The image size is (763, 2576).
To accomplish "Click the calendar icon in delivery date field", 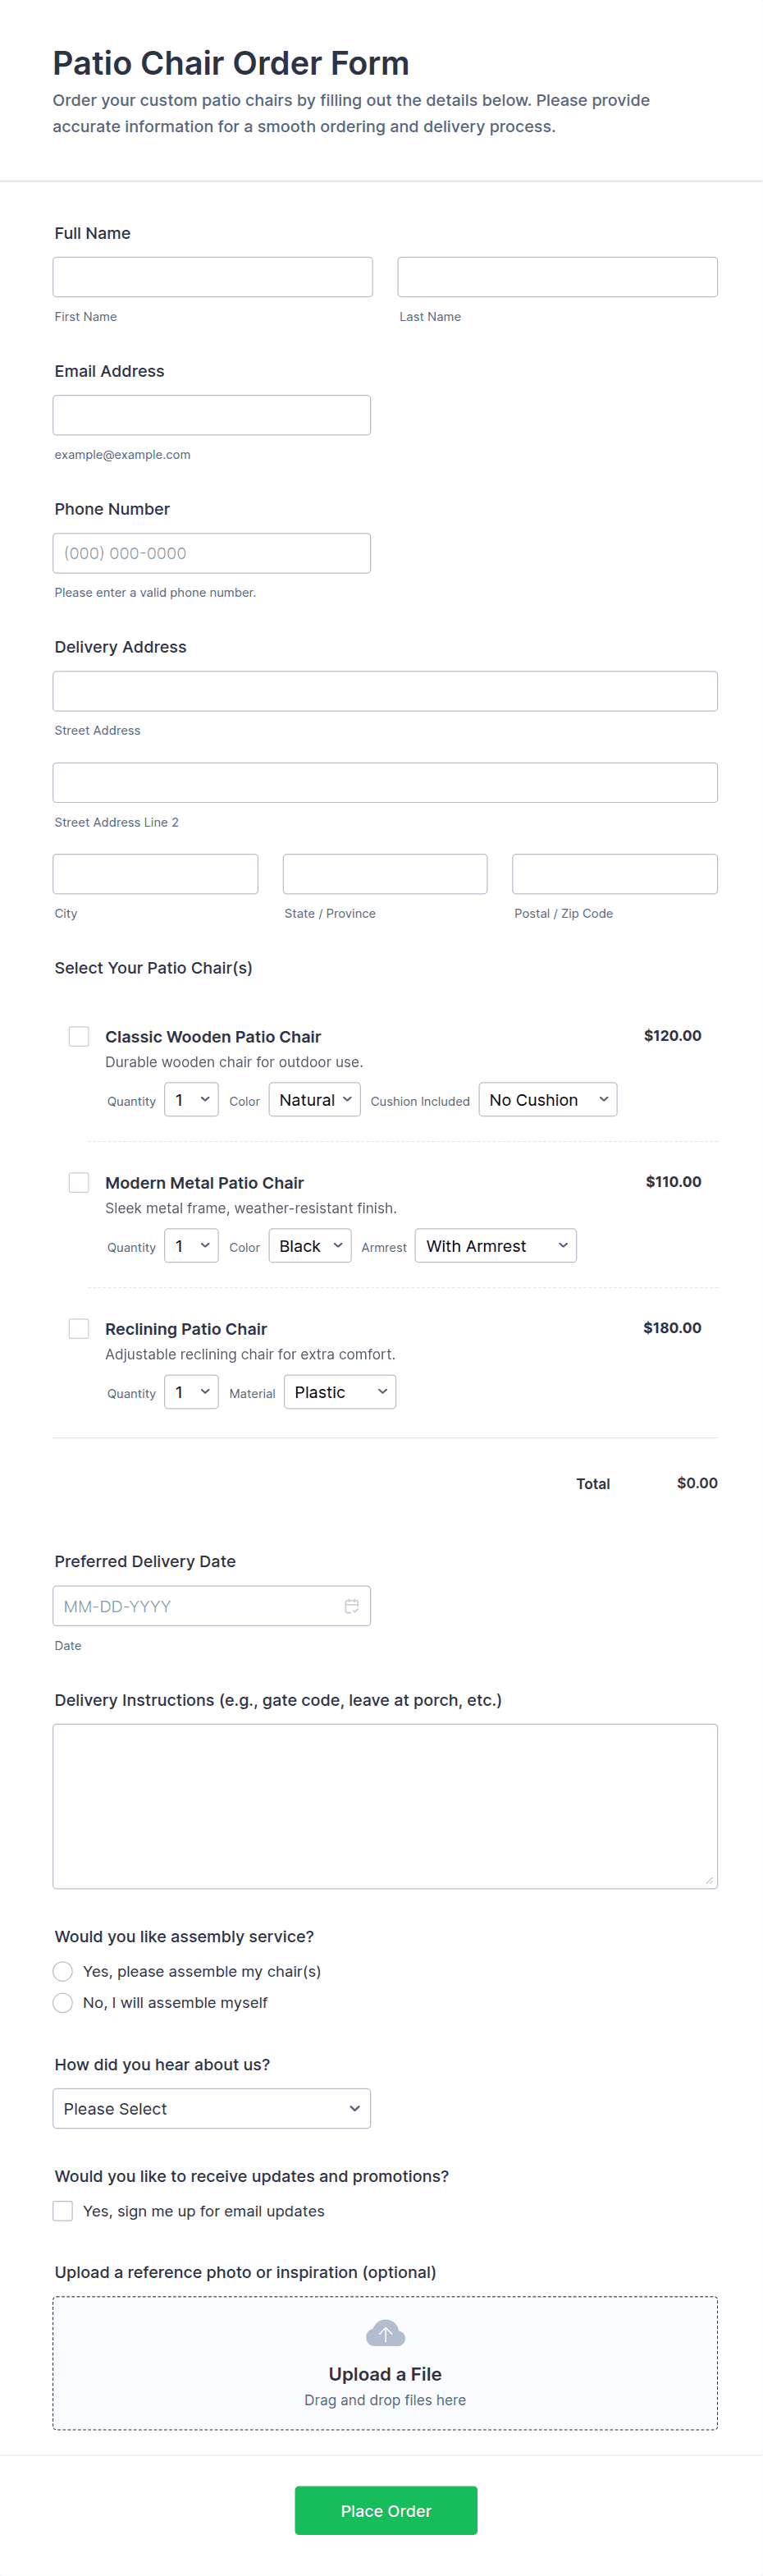I will (x=351, y=1606).
